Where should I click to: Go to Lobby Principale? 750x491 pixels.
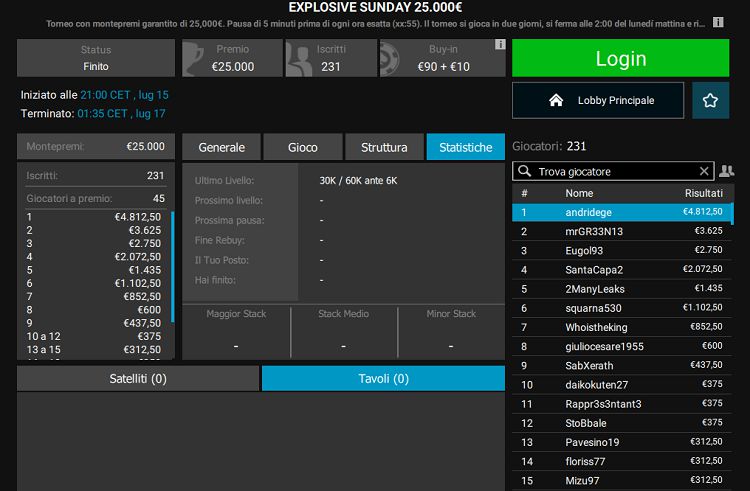598,101
